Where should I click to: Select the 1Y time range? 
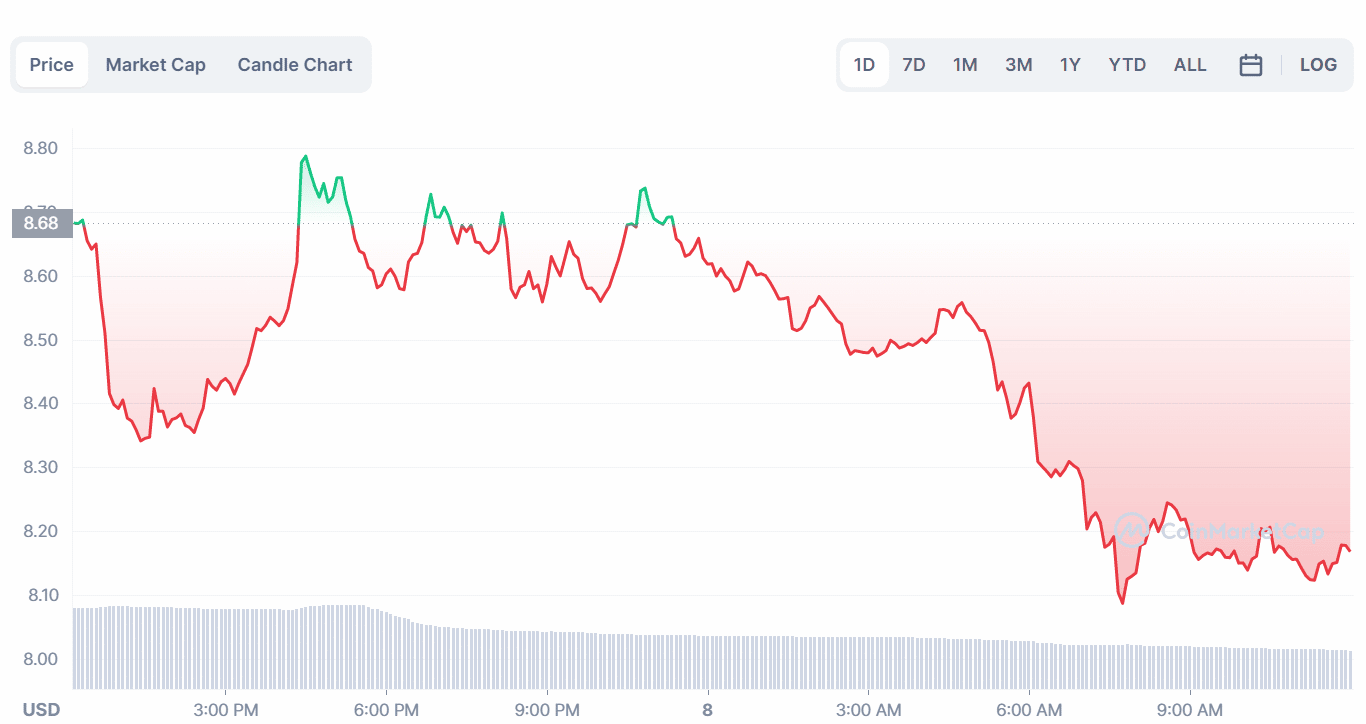click(1070, 65)
